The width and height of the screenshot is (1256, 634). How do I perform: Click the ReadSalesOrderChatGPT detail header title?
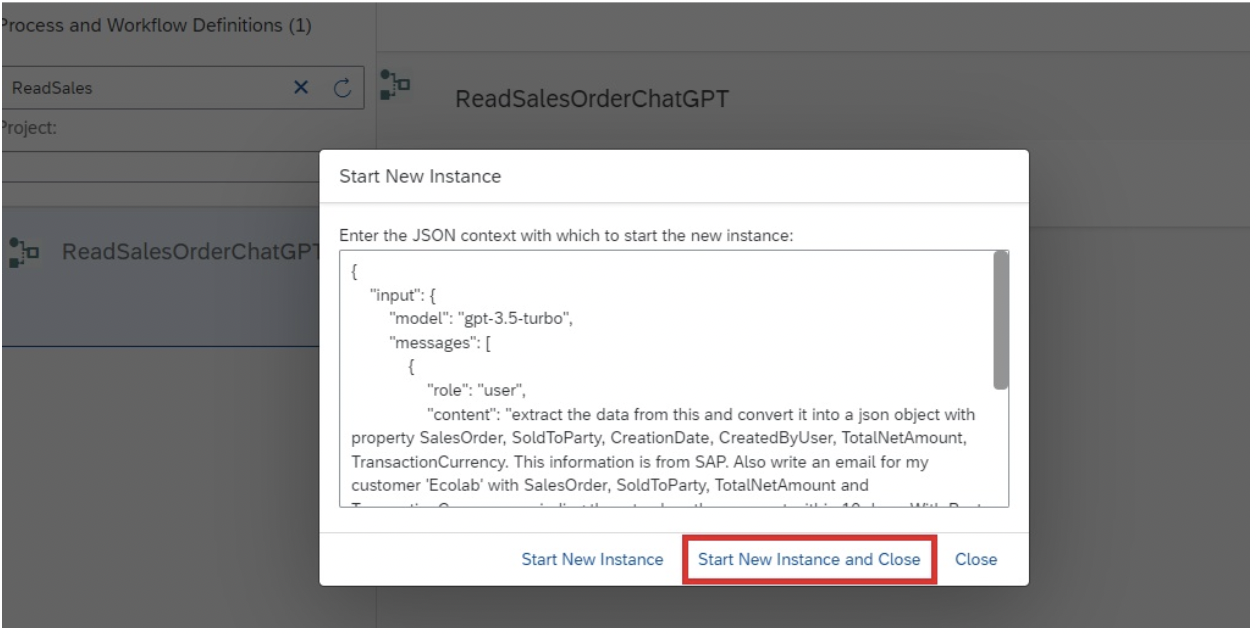[x=592, y=98]
